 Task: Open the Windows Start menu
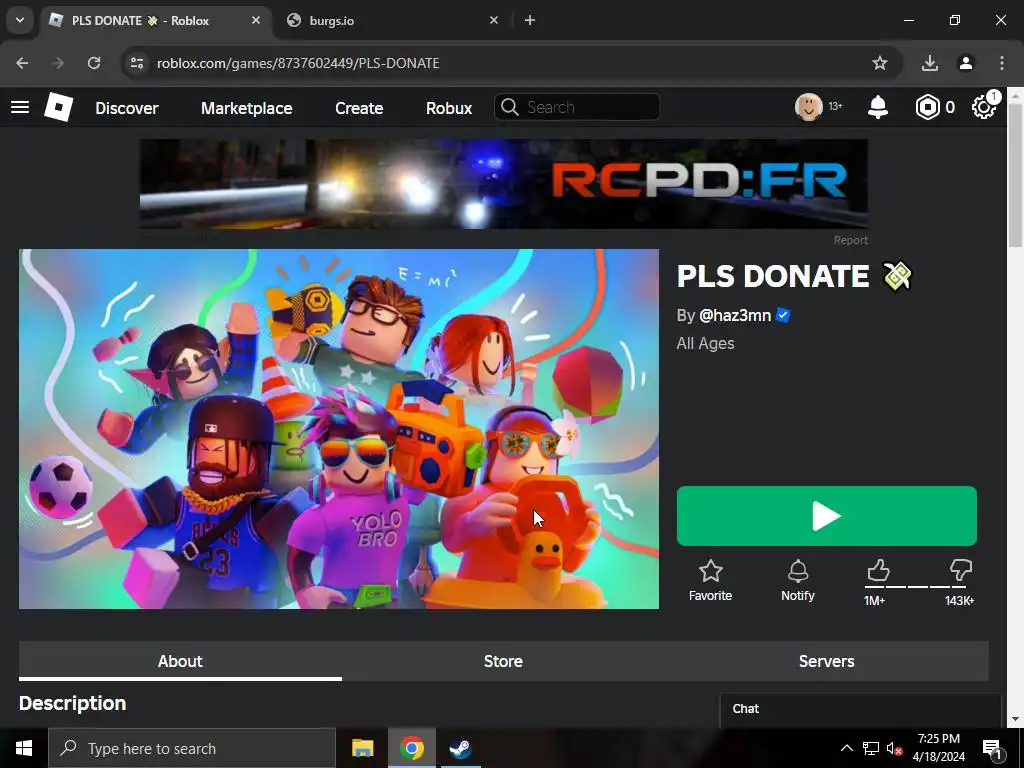[x=24, y=748]
